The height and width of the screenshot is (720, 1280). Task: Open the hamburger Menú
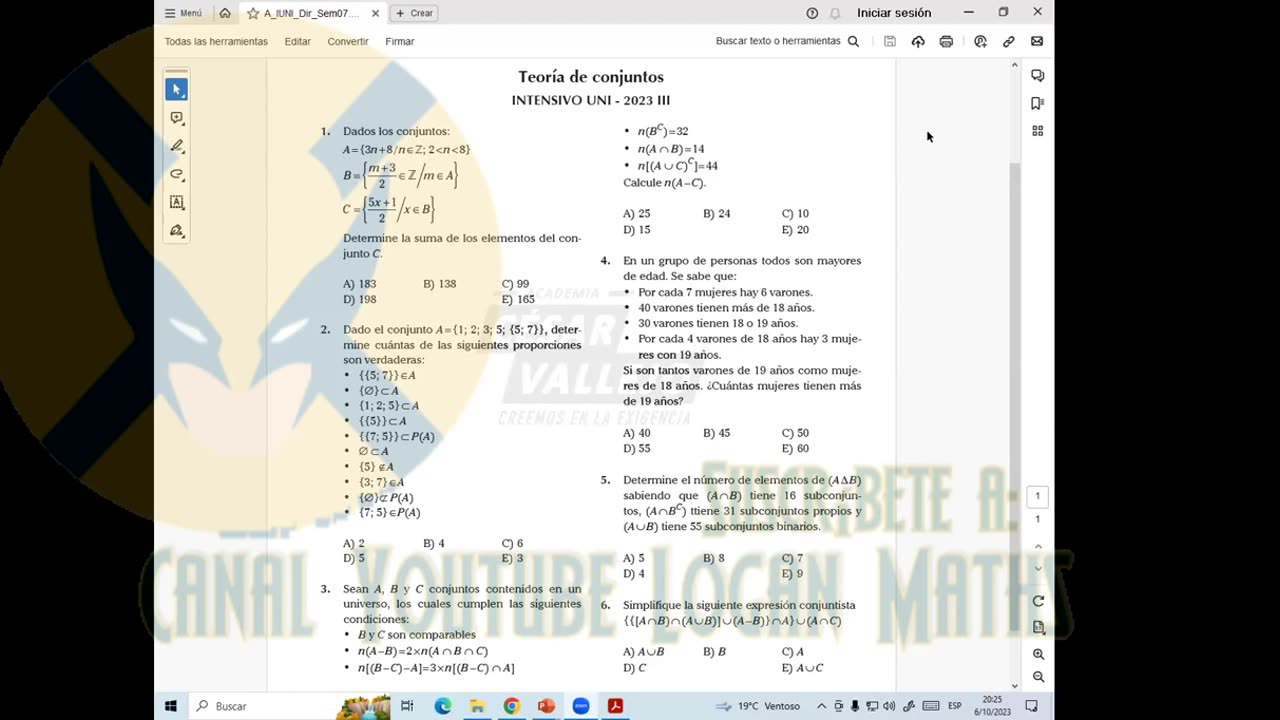coord(183,13)
